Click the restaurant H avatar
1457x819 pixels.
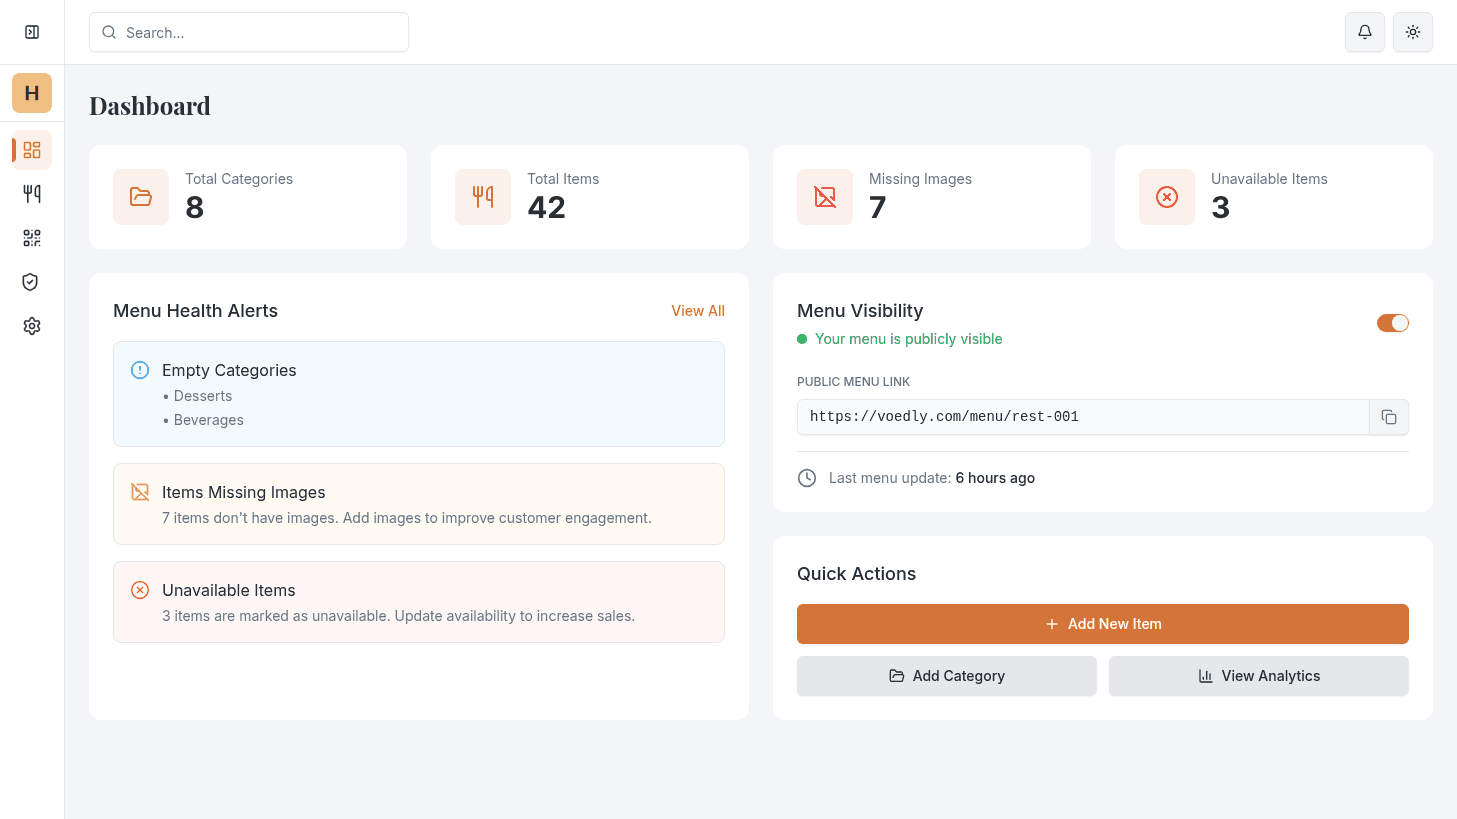point(31,92)
